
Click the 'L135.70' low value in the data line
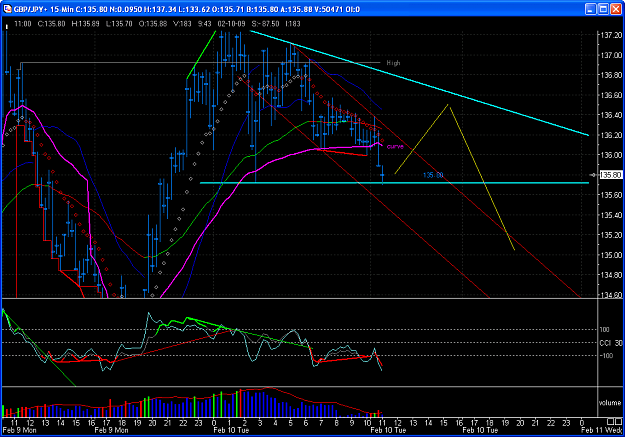(x=119, y=24)
